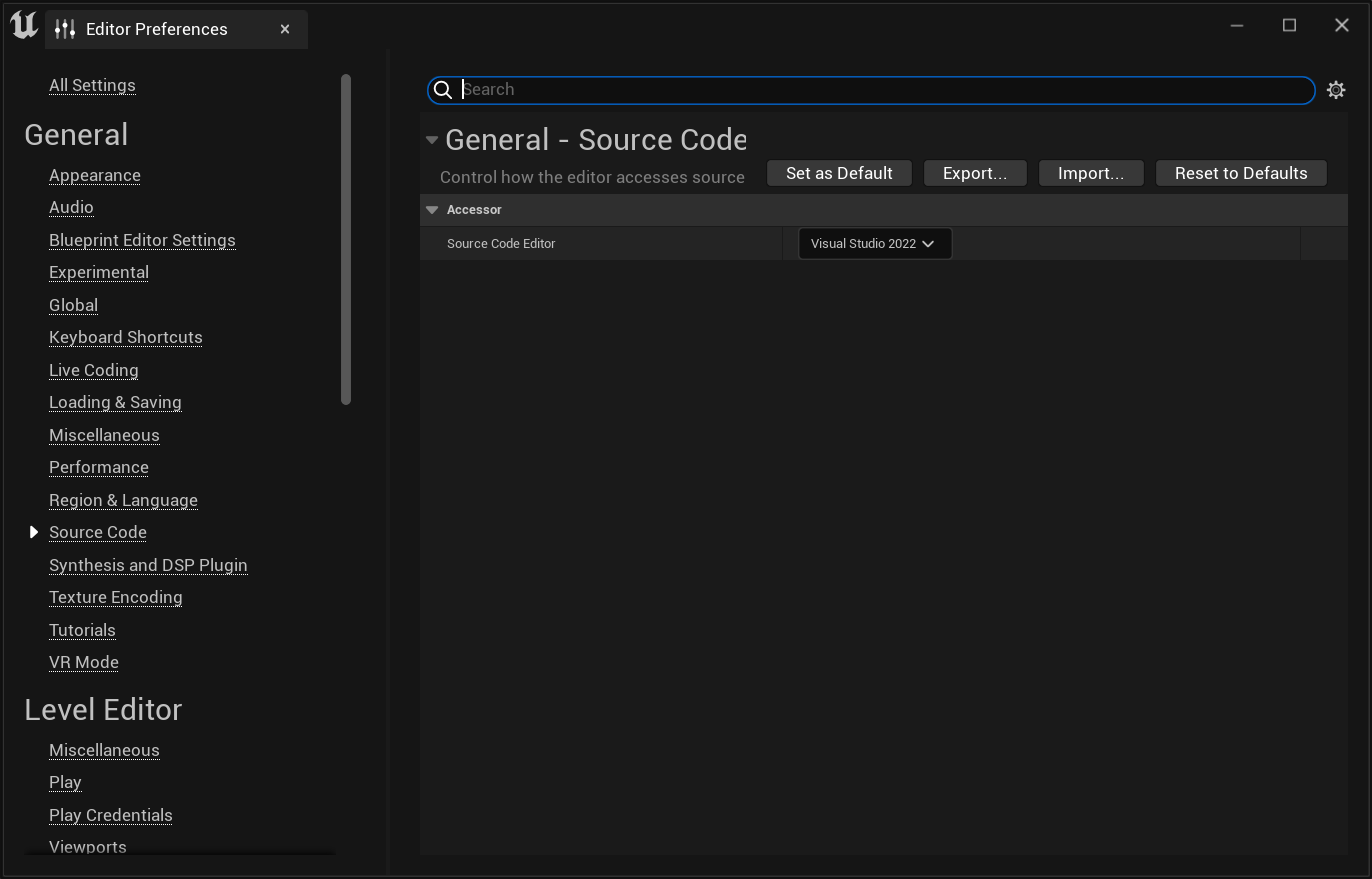This screenshot has height=879, width=1372.
Task: Click the settings gear next to search
Action: tap(1335, 90)
